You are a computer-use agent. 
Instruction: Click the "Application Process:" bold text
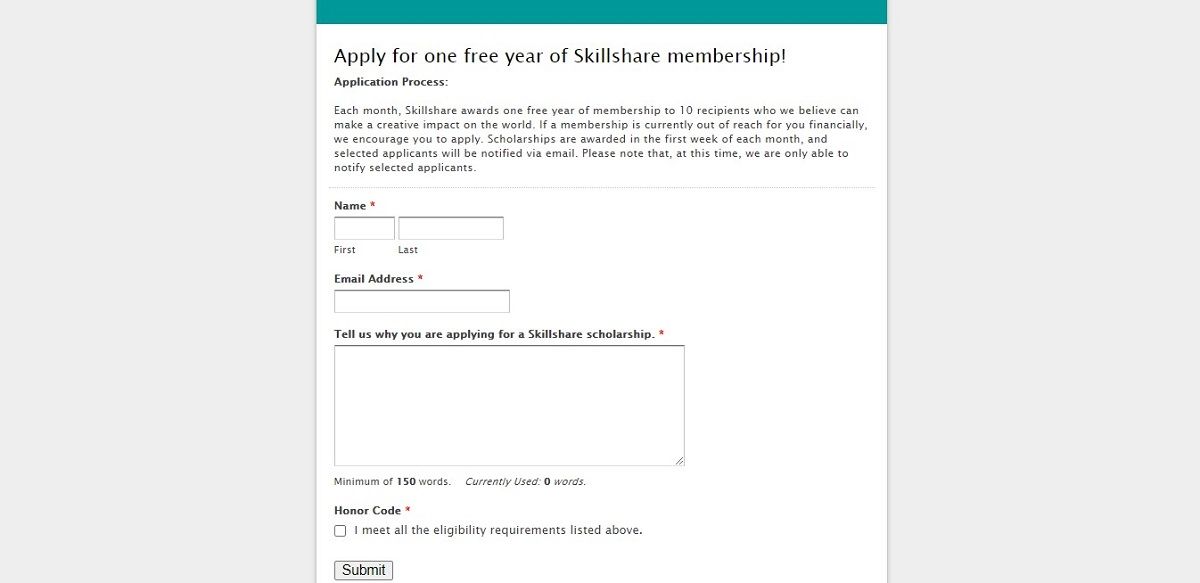391,82
